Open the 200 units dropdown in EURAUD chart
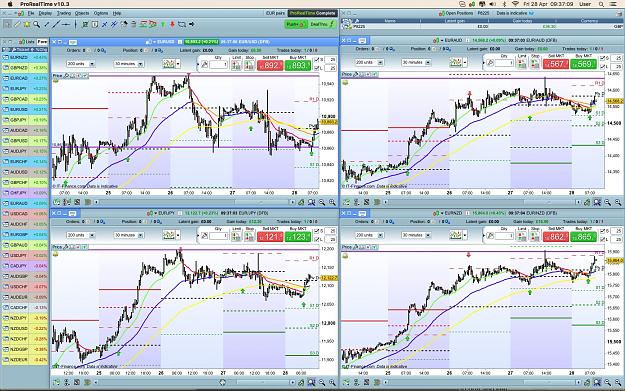Screen dimensions: 625x391 click(369, 63)
